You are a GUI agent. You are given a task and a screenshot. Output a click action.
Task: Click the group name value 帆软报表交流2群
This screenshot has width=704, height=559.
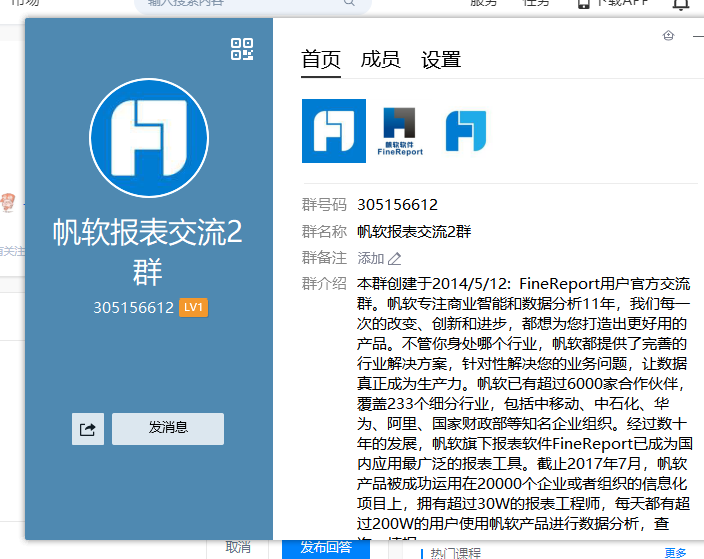414,232
